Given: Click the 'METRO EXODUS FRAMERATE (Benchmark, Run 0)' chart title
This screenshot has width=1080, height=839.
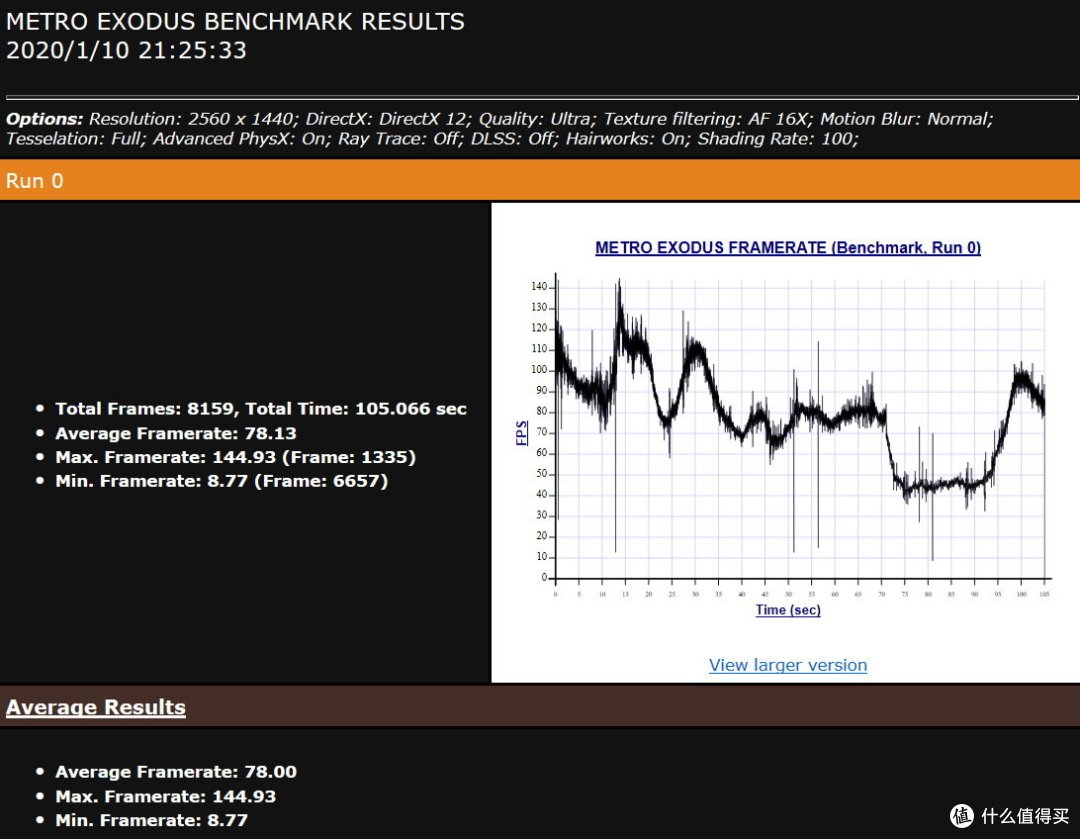Looking at the screenshot, I should [x=788, y=247].
